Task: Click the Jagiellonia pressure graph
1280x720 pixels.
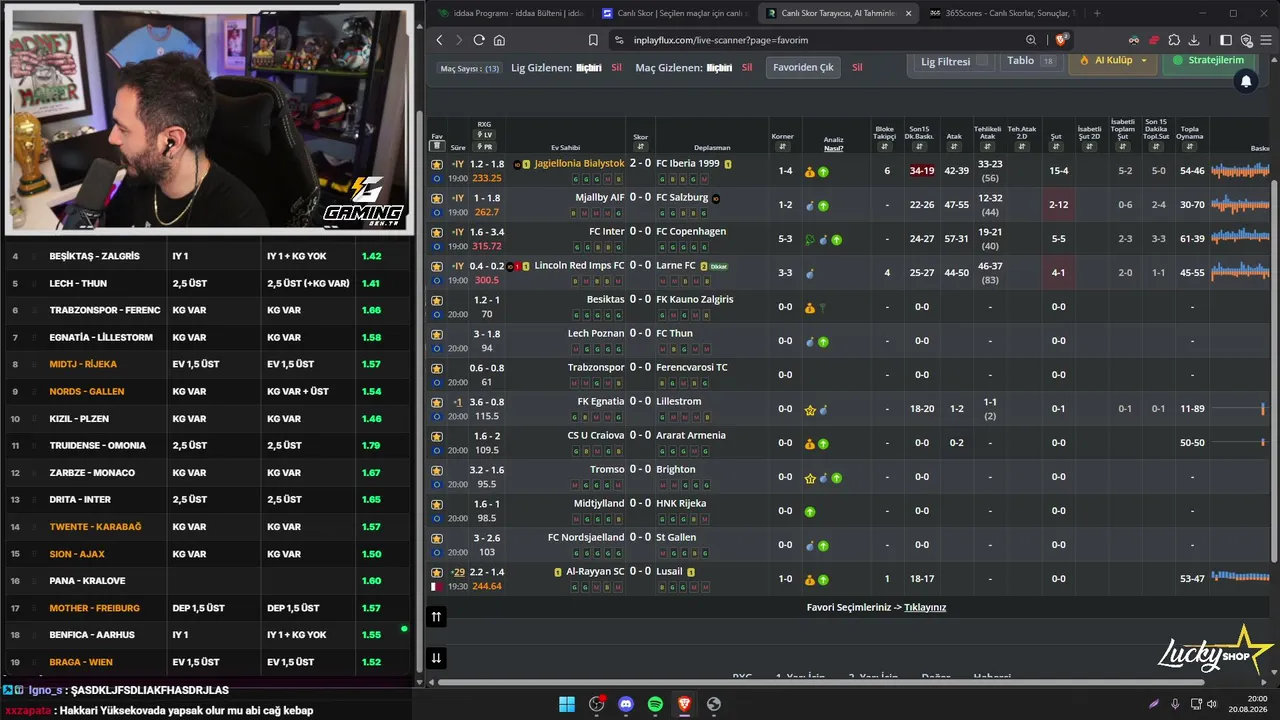Action: point(1240,171)
